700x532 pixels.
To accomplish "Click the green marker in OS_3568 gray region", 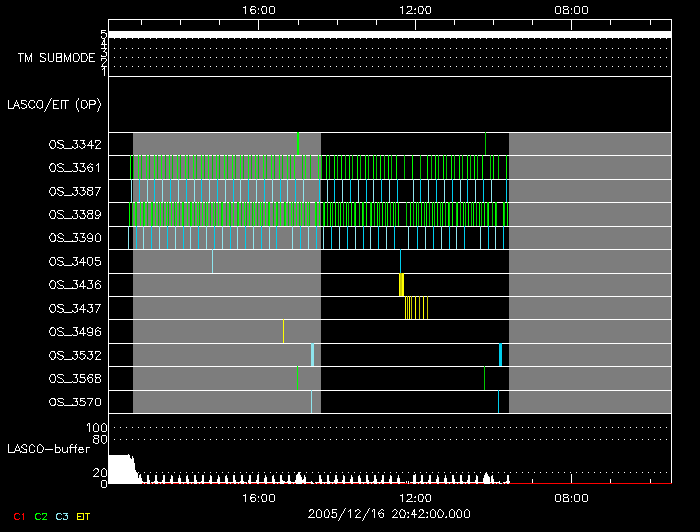I will (297, 378).
